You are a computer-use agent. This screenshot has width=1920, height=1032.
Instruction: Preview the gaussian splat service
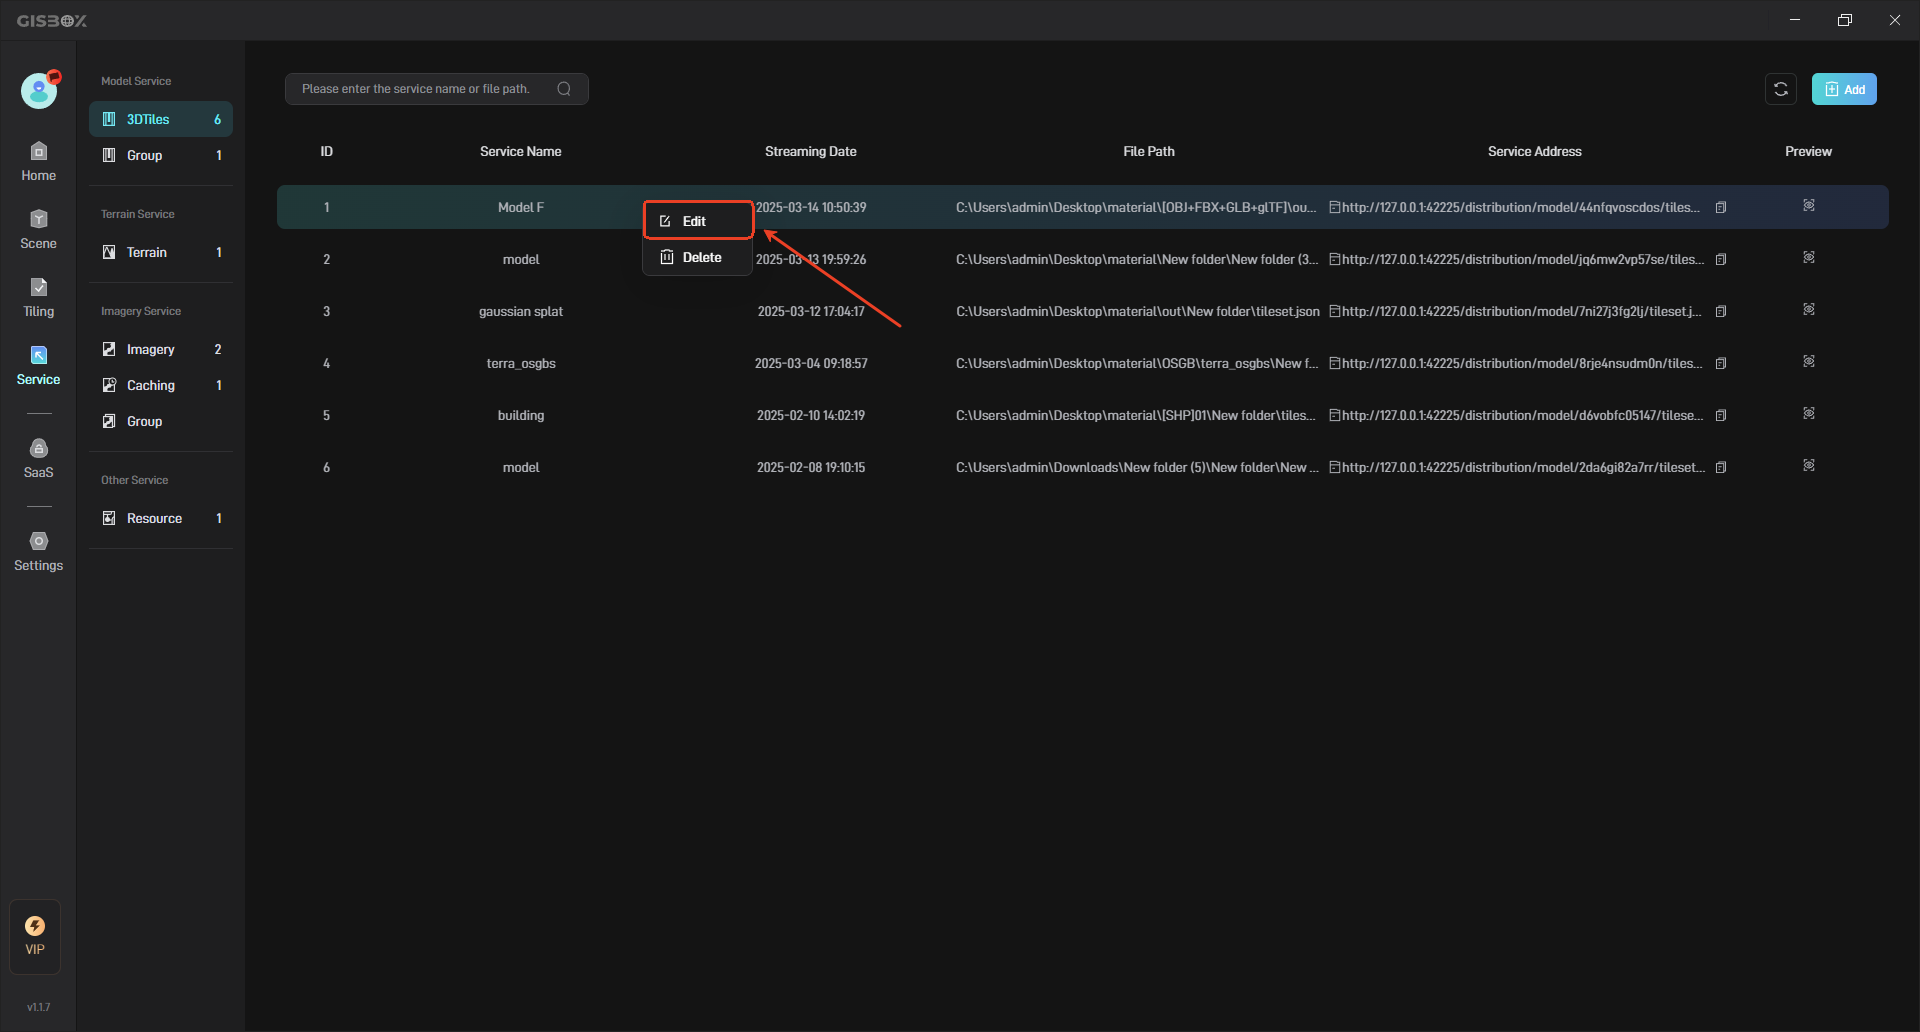(x=1809, y=309)
